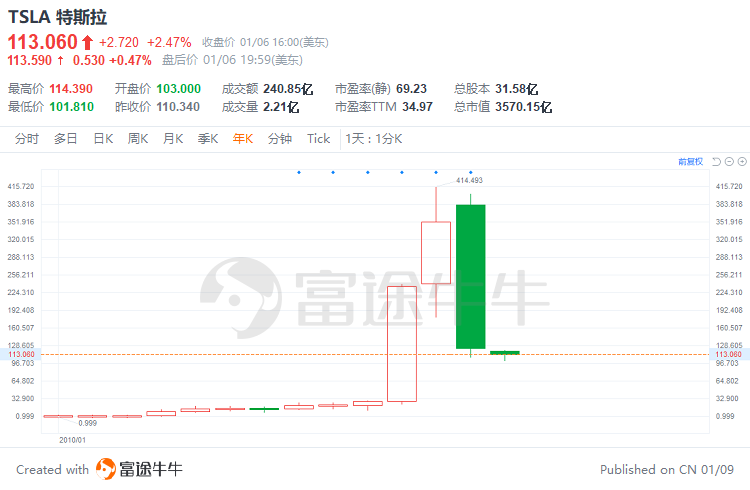Click the Futu bull logo beside Created with

click(x=106, y=469)
